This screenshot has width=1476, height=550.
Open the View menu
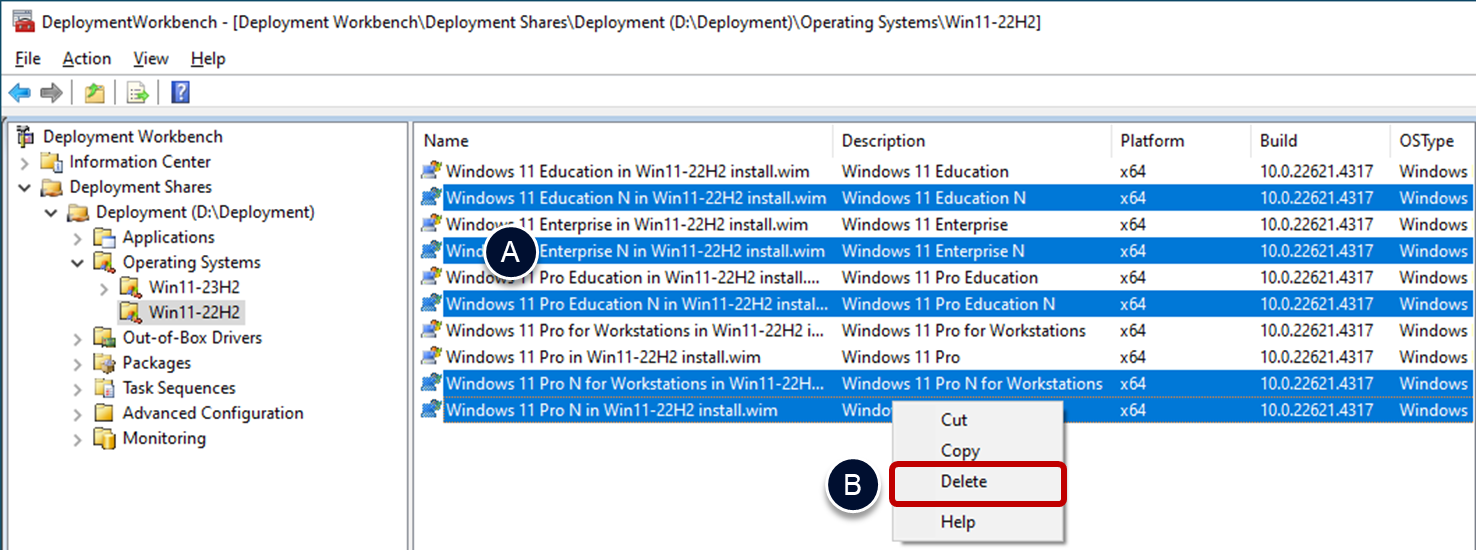click(x=151, y=59)
